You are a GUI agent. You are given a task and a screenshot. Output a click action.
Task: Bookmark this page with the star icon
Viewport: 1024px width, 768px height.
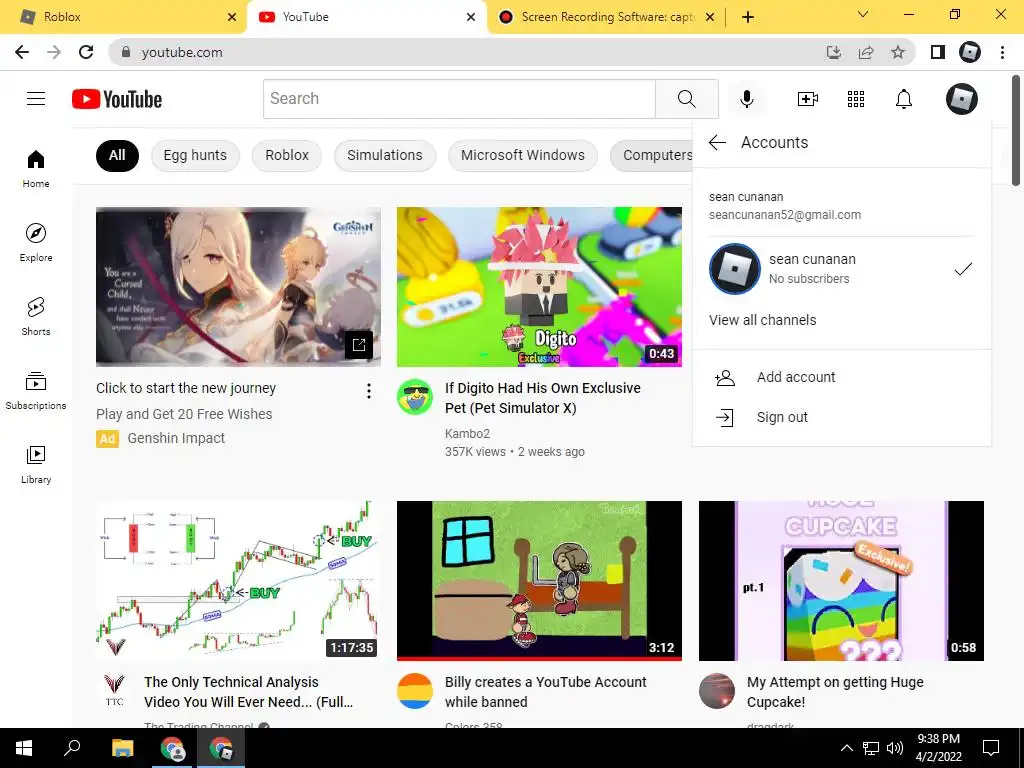point(898,52)
